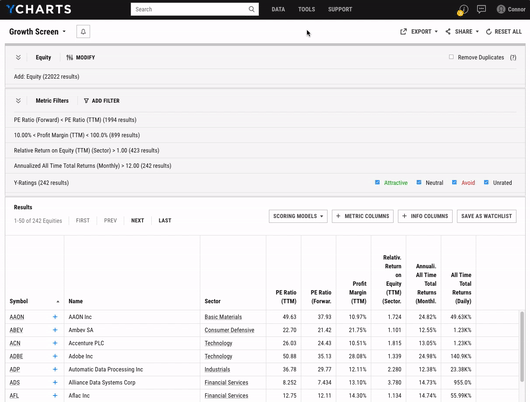Image resolution: width=530 pixels, height=402 pixels.
Task: Click the Name column header
Action: click(x=76, y=301)
